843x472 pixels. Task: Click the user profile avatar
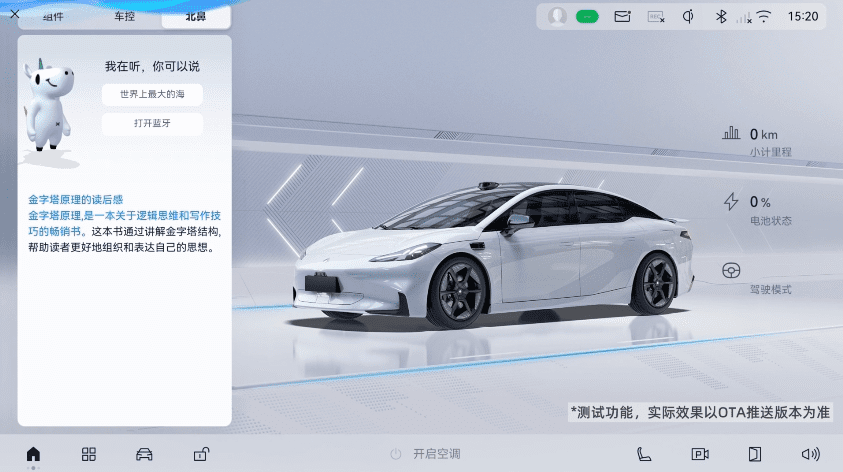(x=558, y=16)
